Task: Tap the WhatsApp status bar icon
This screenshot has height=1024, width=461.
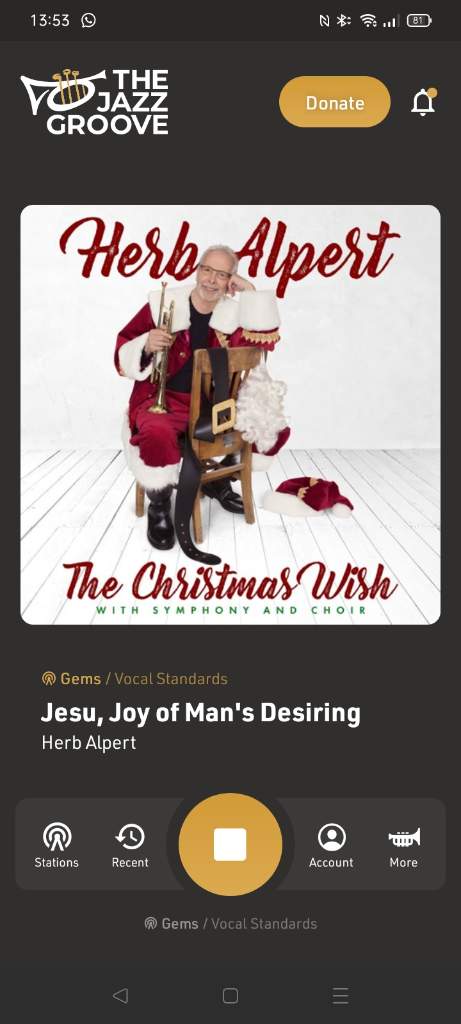Action: (88, 20)
